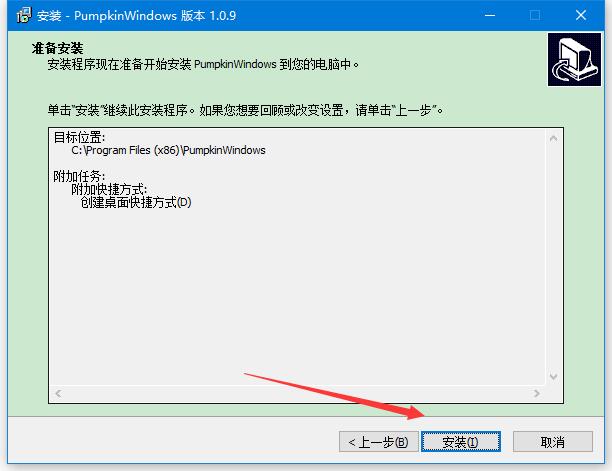Screen dimensions: 612x471
Task: Go back with the 上一步(B) button
Action: point(378,442)
